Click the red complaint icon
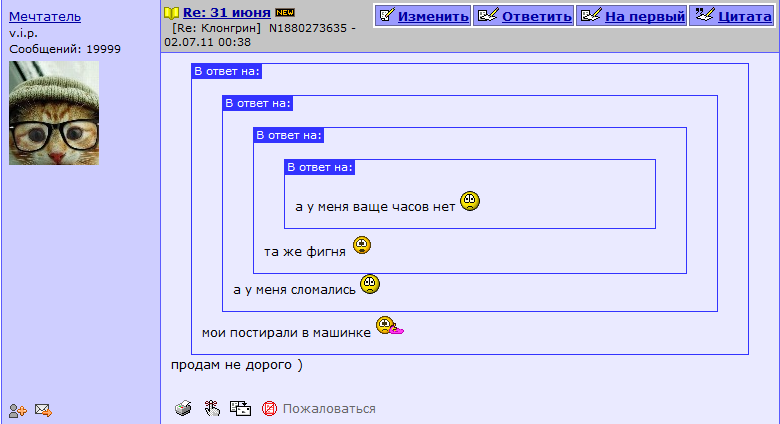Viewport: 780px width, 424px height. coord(269,409)
